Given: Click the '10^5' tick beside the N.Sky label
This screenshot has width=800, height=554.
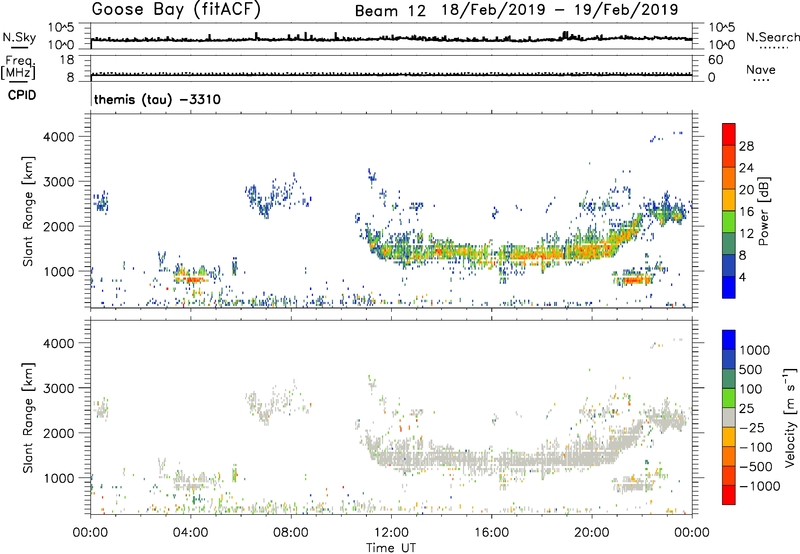Looking at the screenshot, I should (x=62, y=28).
